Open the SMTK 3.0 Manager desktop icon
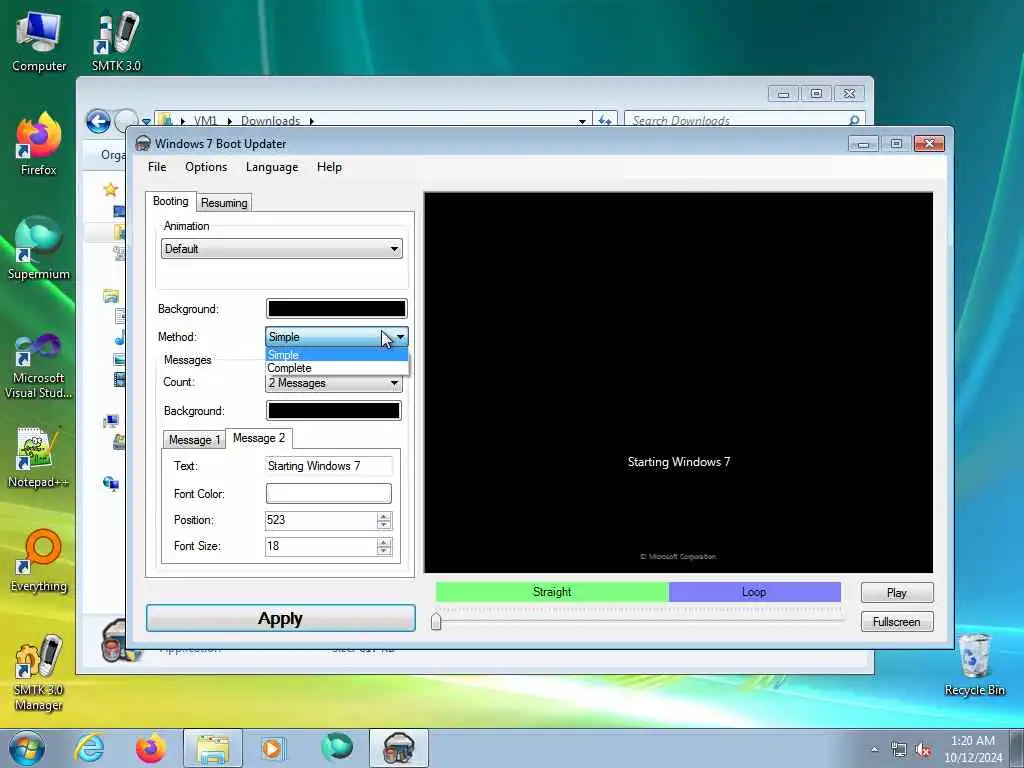Image resolution: width=1024 pixels, height=768 pixels. (39, 674)
